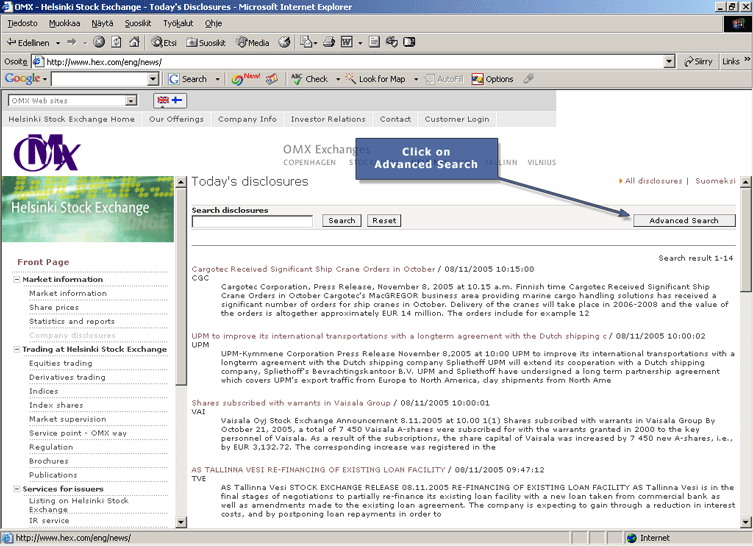Open the VILNIUS exchange link
753x547 pixels.
click(x=542, y=162)
